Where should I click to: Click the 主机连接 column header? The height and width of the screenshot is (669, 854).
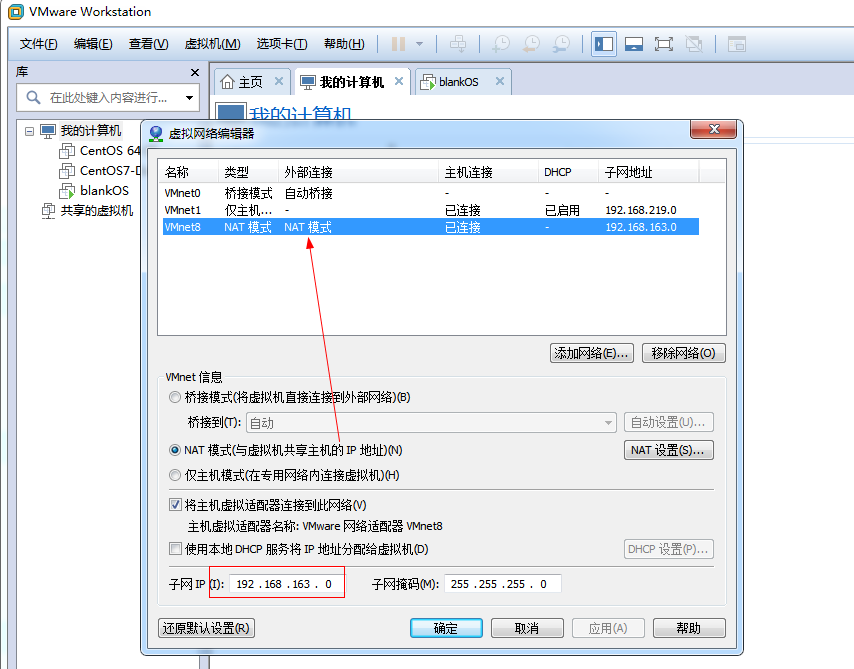pyautogui.click(x=489, y=172)
